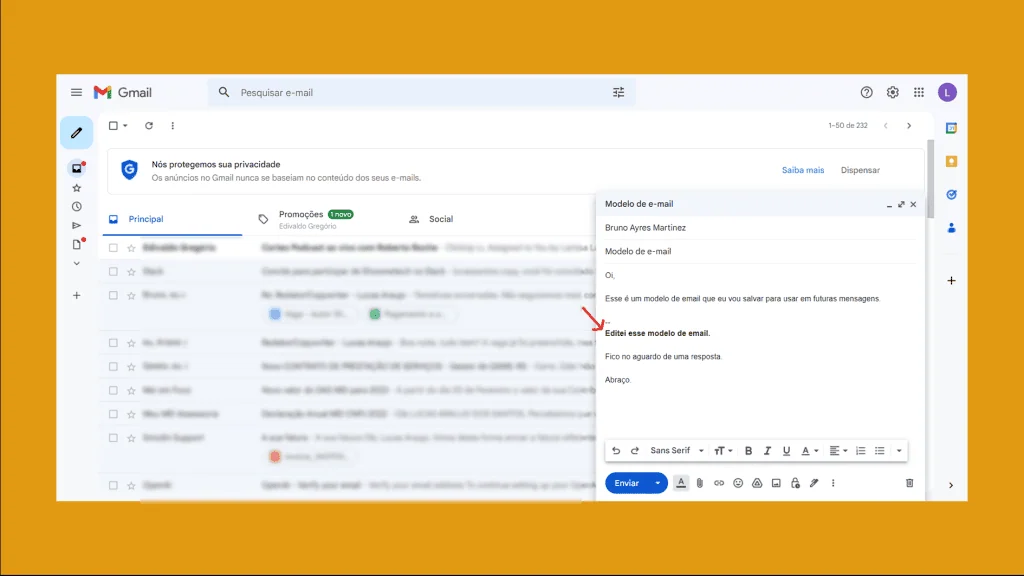1024x576 pixels.
Task: Open Google Tasks in the sidebar
Action: pos(951,194)
